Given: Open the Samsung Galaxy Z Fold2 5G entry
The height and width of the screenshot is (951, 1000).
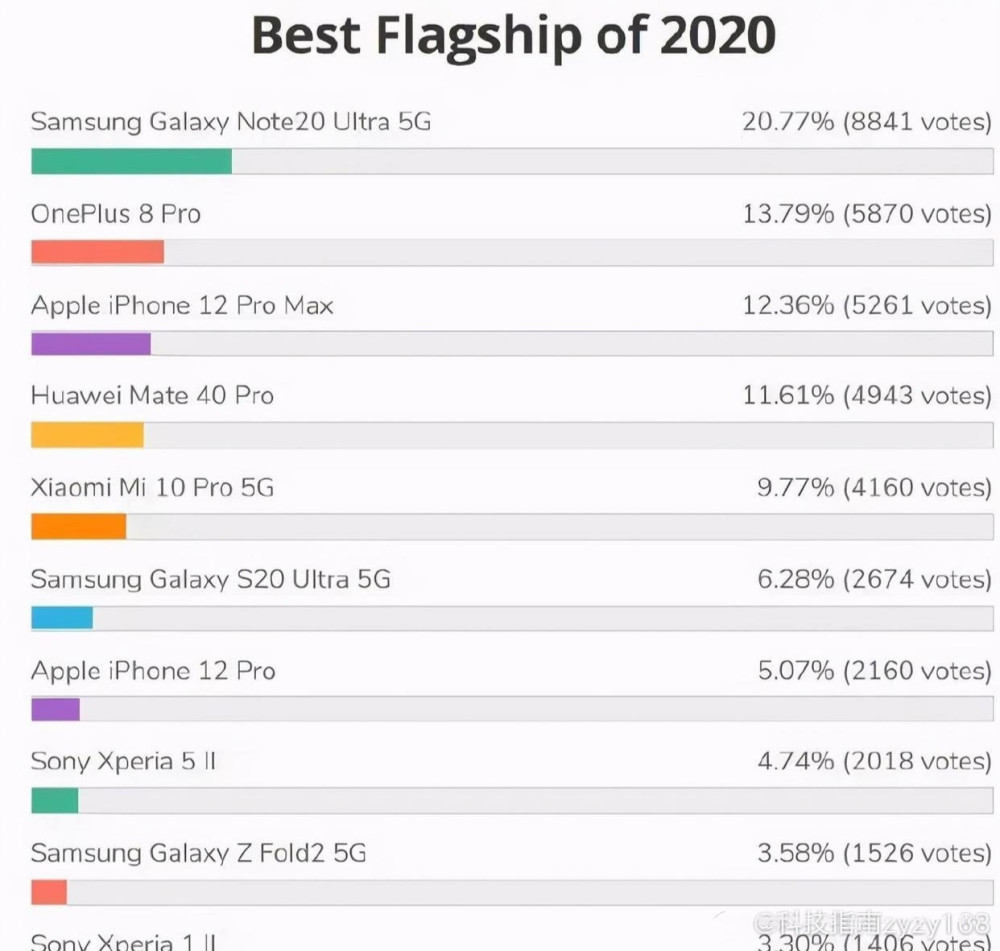Looking at the screenshot, I should click(x=198, y=853).
